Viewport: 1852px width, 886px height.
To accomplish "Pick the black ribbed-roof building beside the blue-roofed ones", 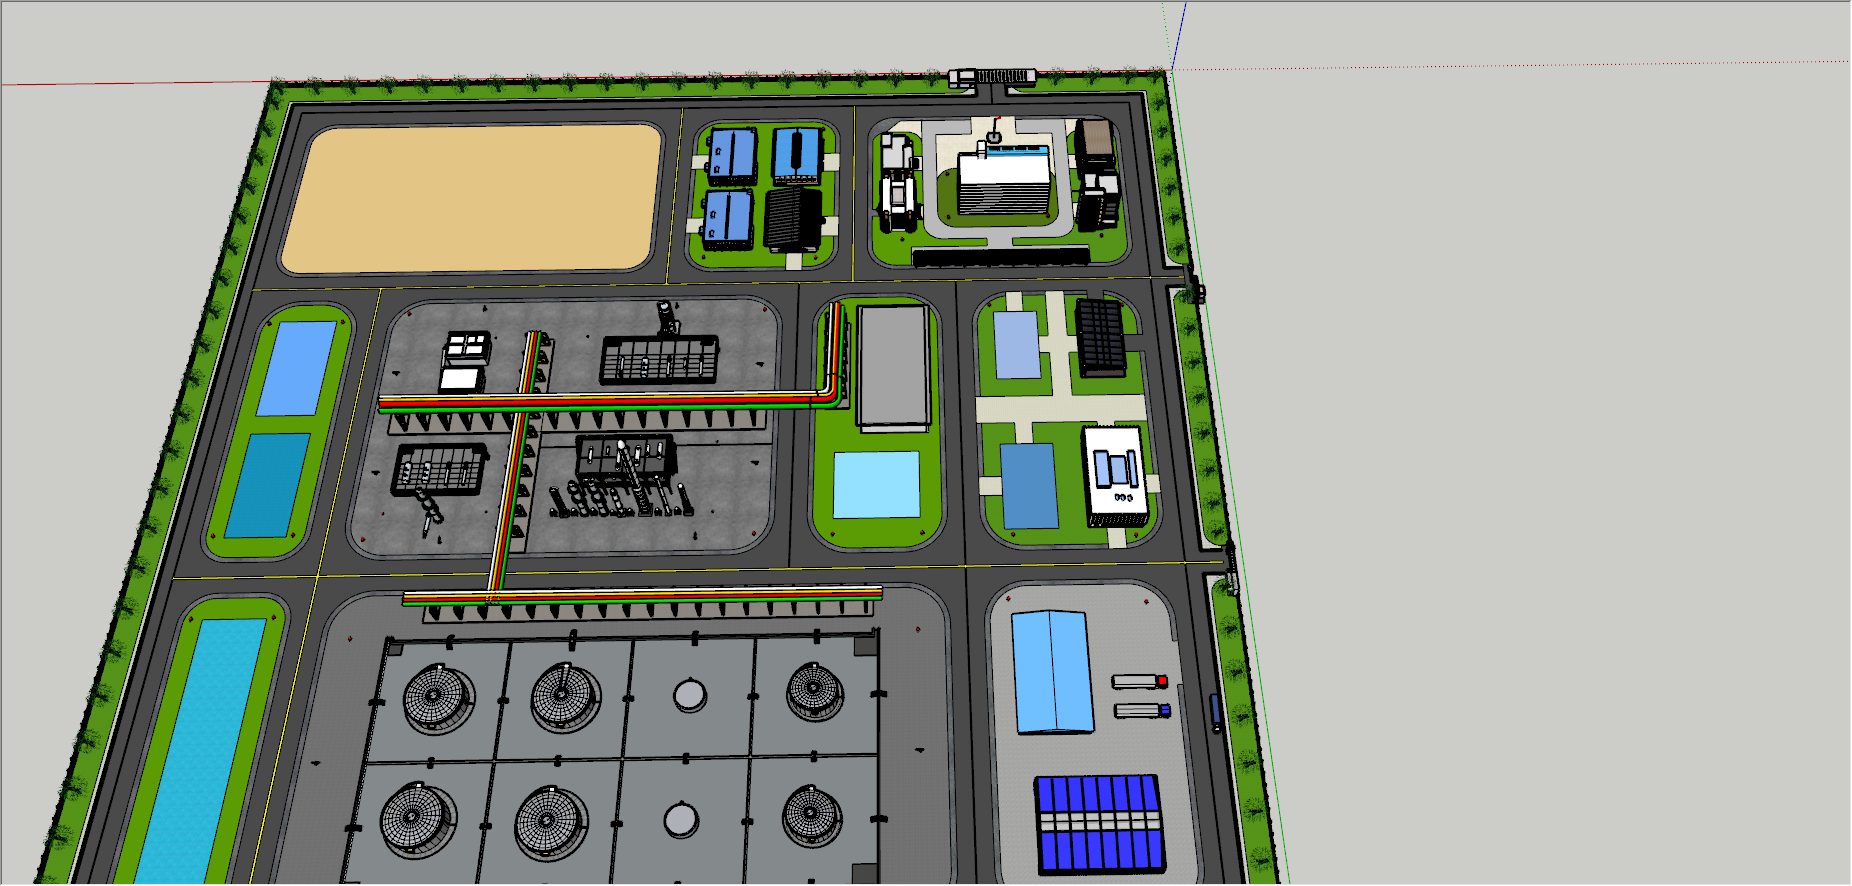I will (x=794, y=217).
